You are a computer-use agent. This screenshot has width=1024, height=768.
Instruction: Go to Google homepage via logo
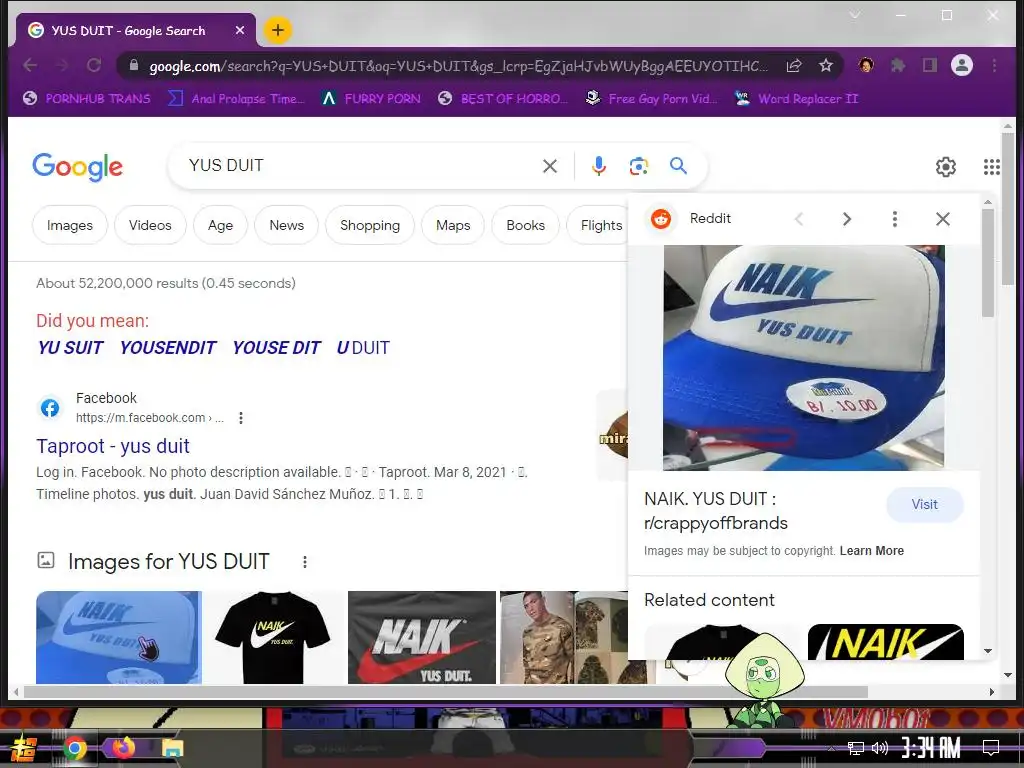tap(77, 167)
